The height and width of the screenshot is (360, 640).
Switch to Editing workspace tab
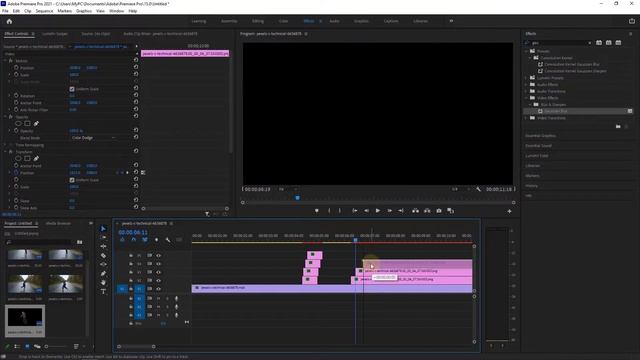(x=258, y=21)
